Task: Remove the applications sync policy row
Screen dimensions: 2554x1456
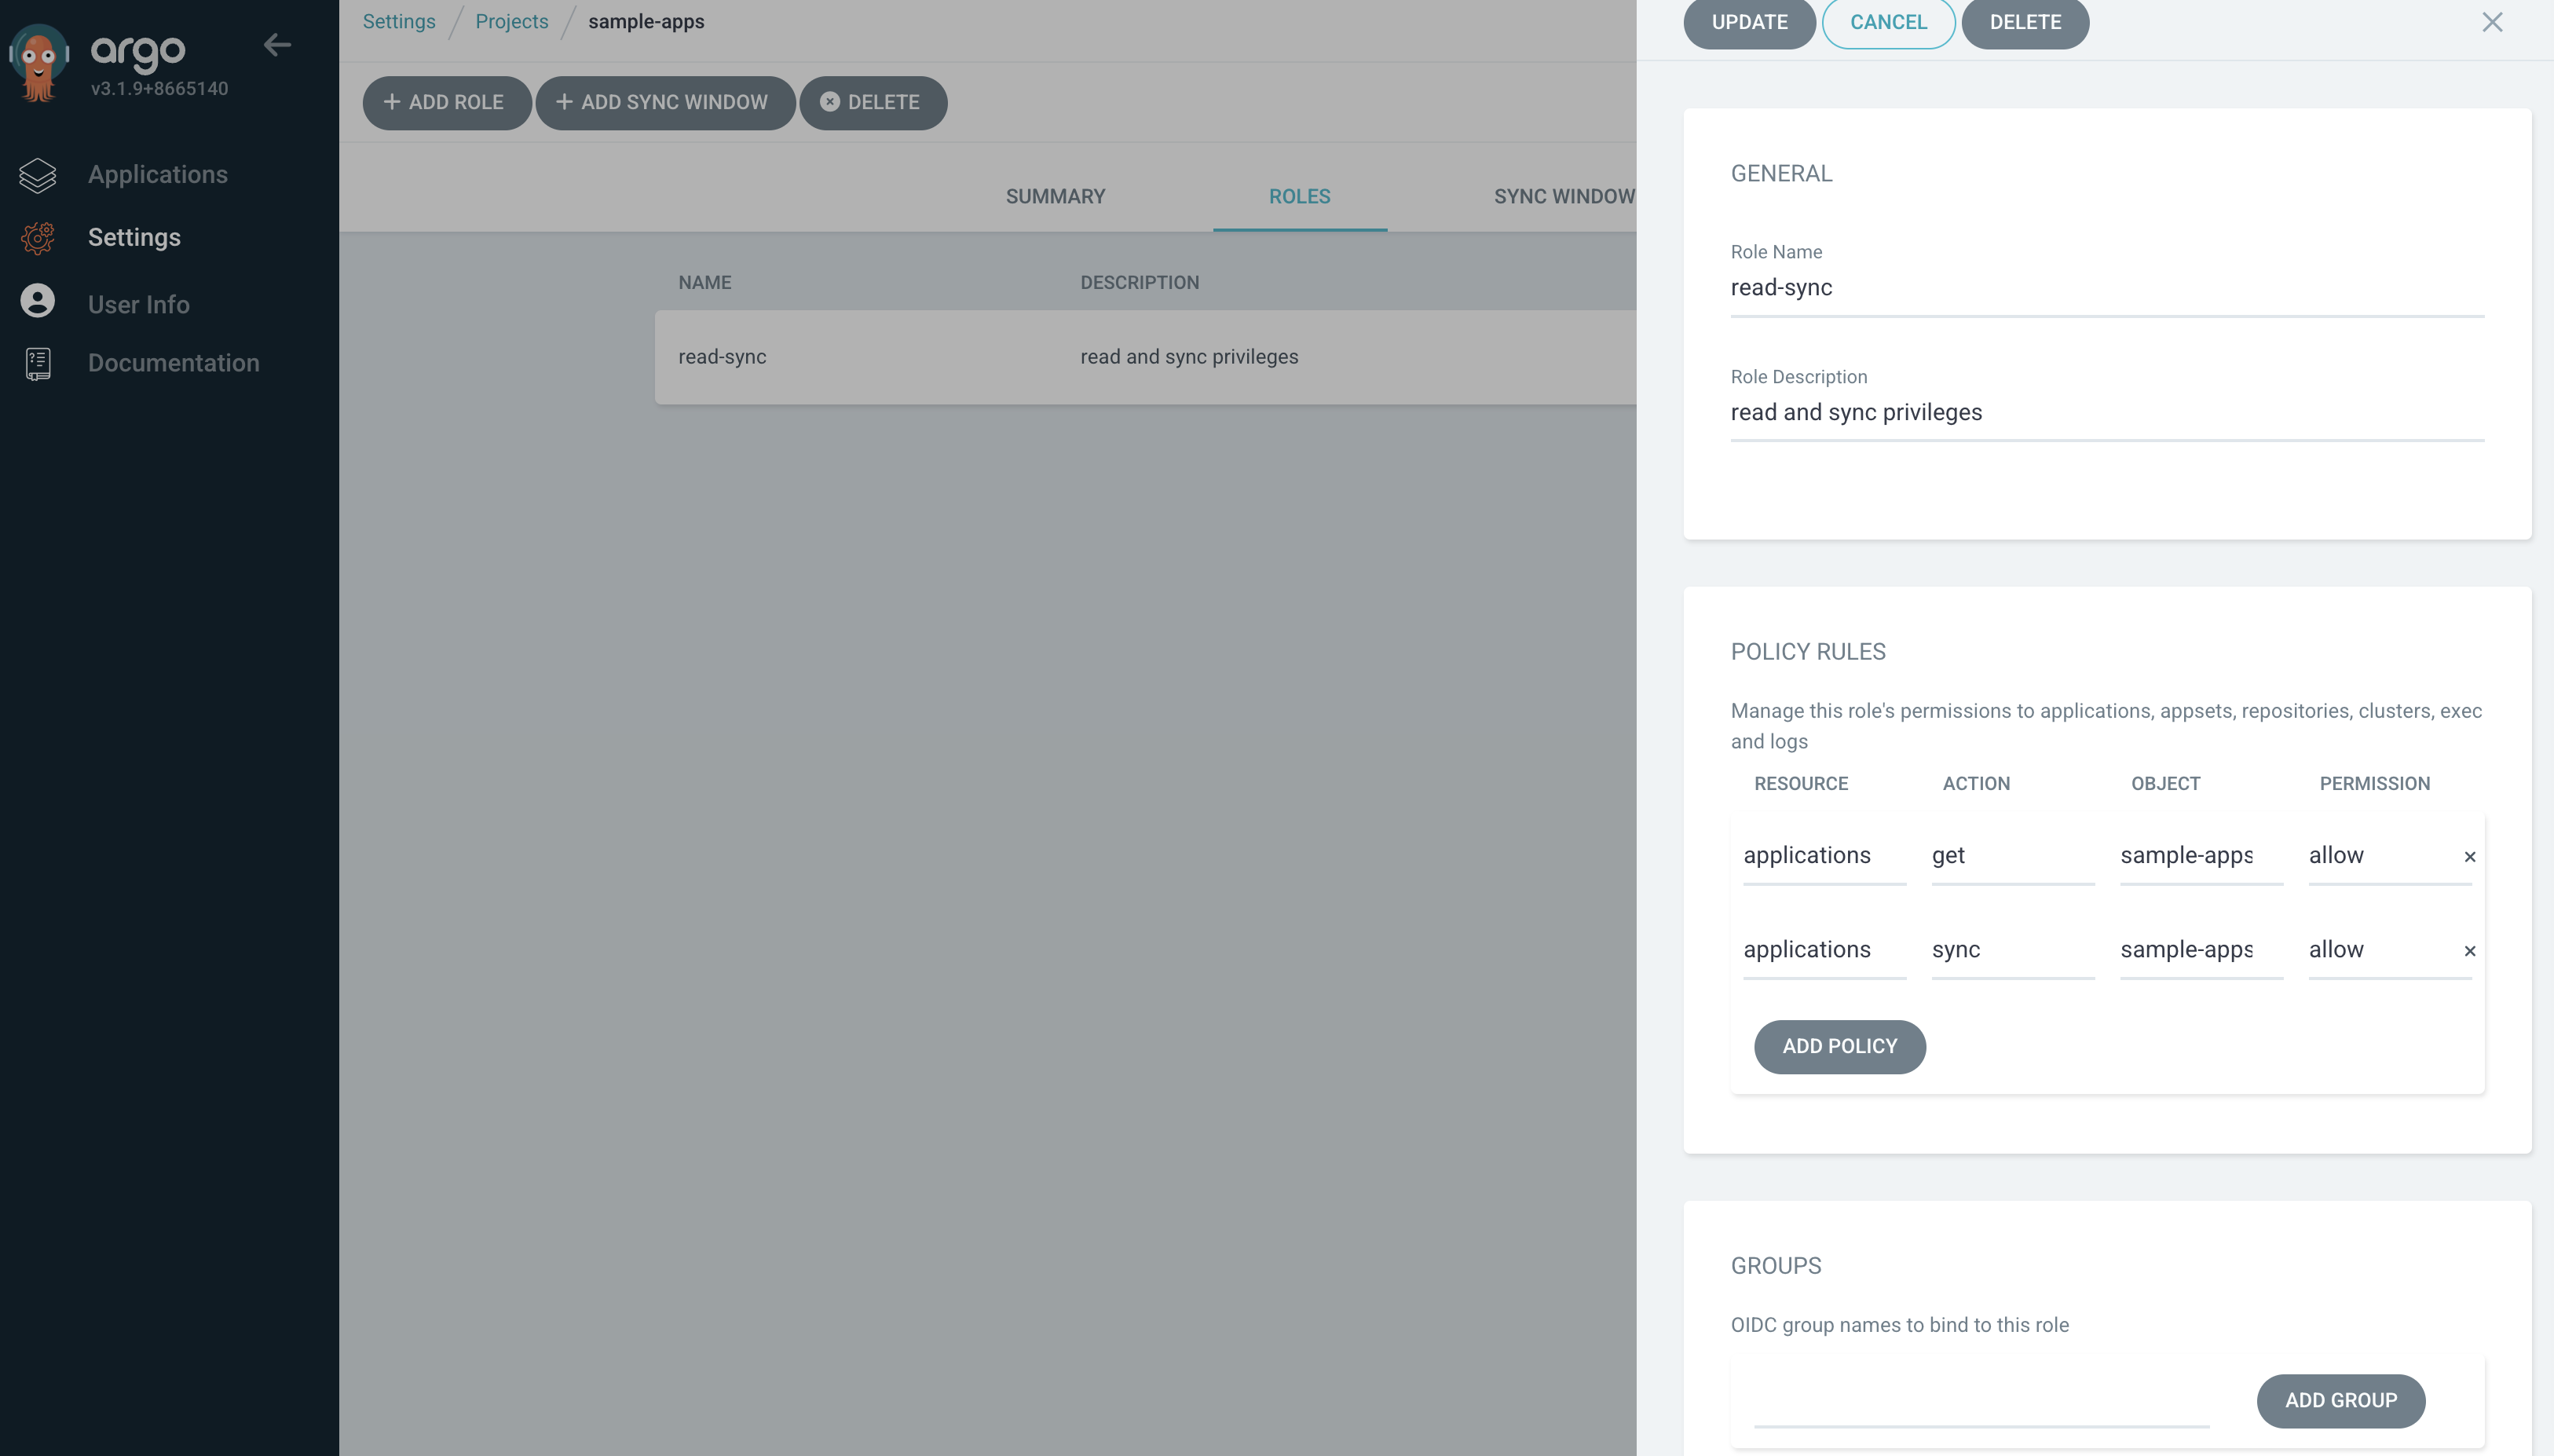Action: coord(2469,951)
